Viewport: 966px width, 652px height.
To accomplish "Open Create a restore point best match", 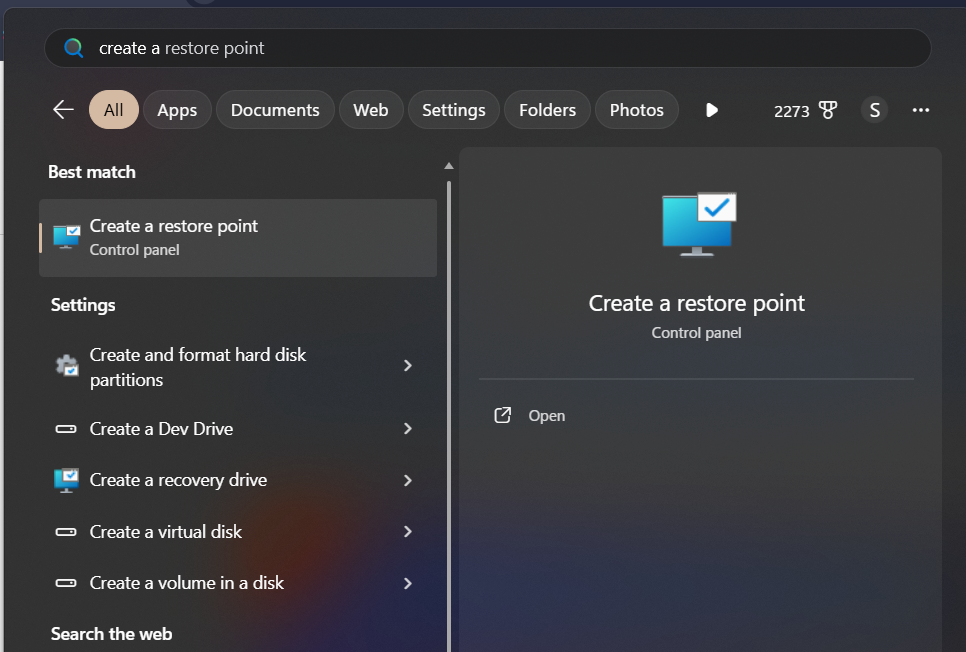I will 238,237.
